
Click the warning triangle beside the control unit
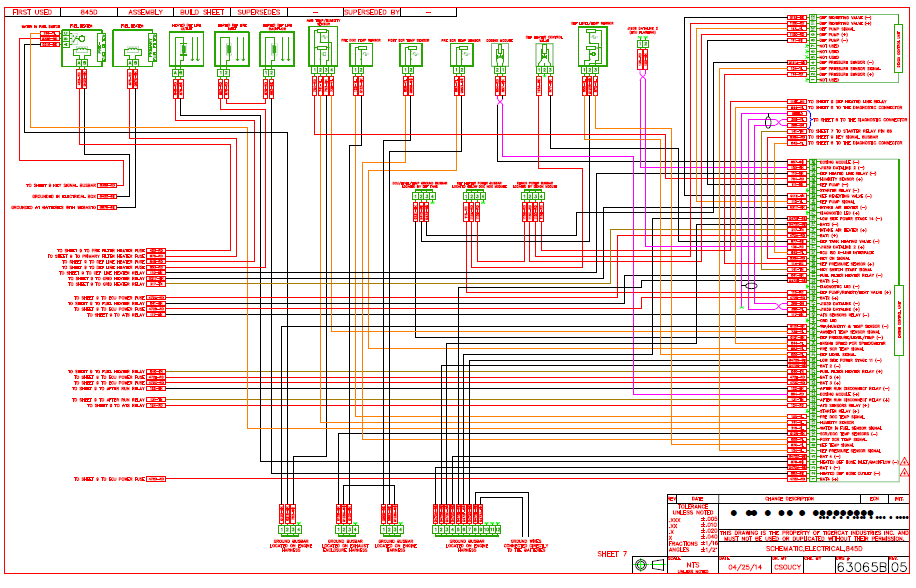[x=905, y=461]
